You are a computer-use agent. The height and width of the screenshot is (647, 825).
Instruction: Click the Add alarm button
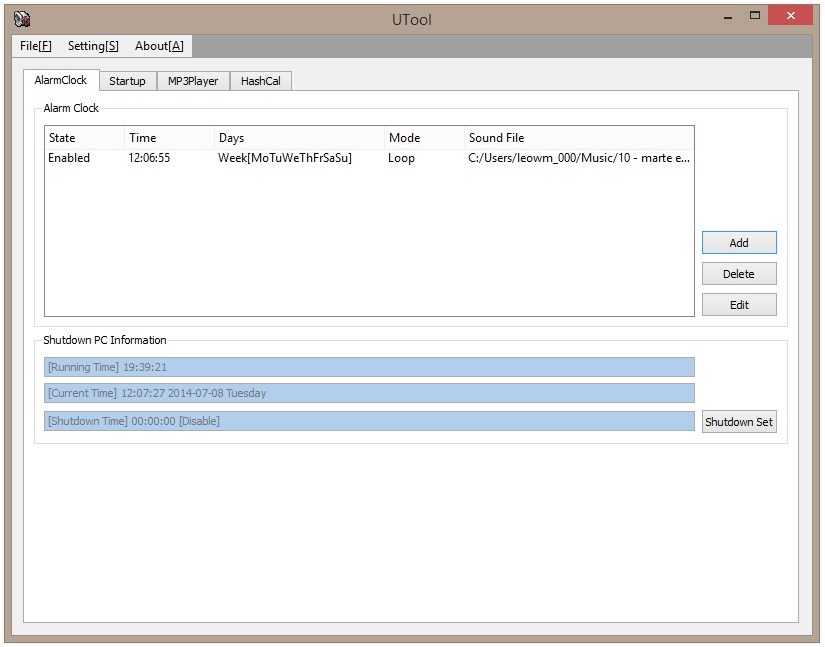click(x=739, y=242)
